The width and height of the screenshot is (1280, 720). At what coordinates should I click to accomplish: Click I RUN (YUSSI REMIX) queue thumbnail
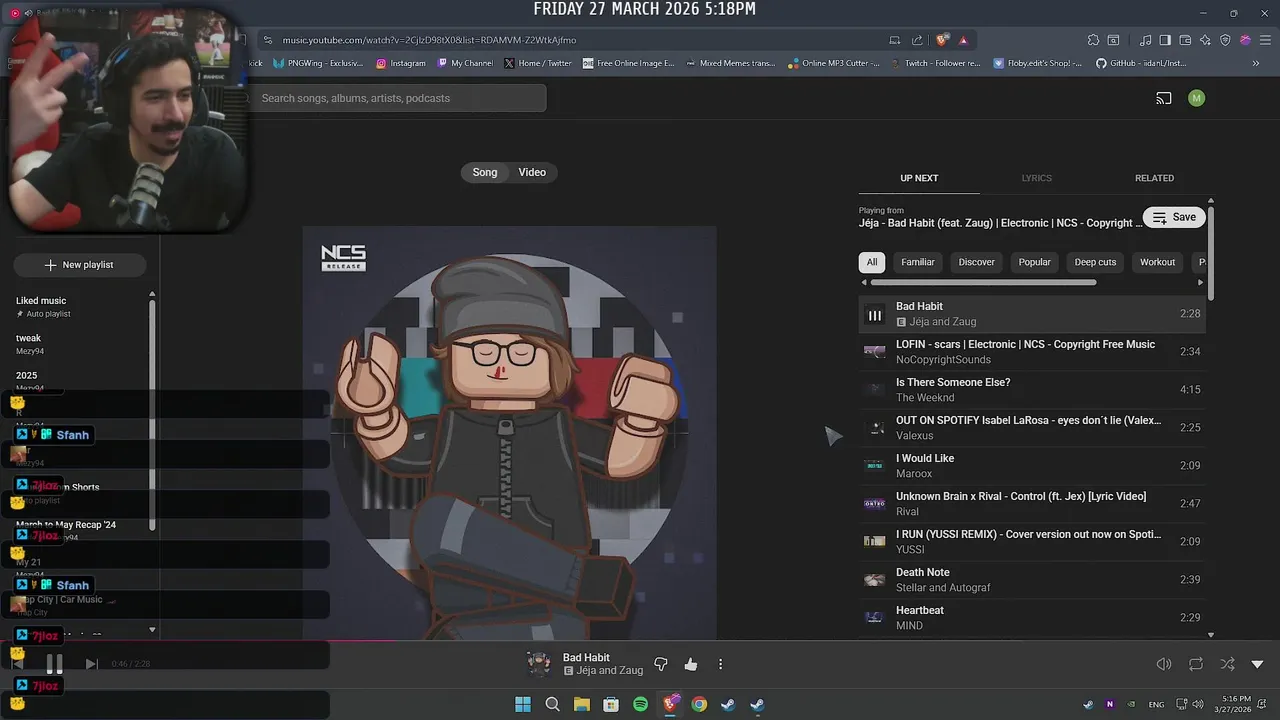[875, 542]
